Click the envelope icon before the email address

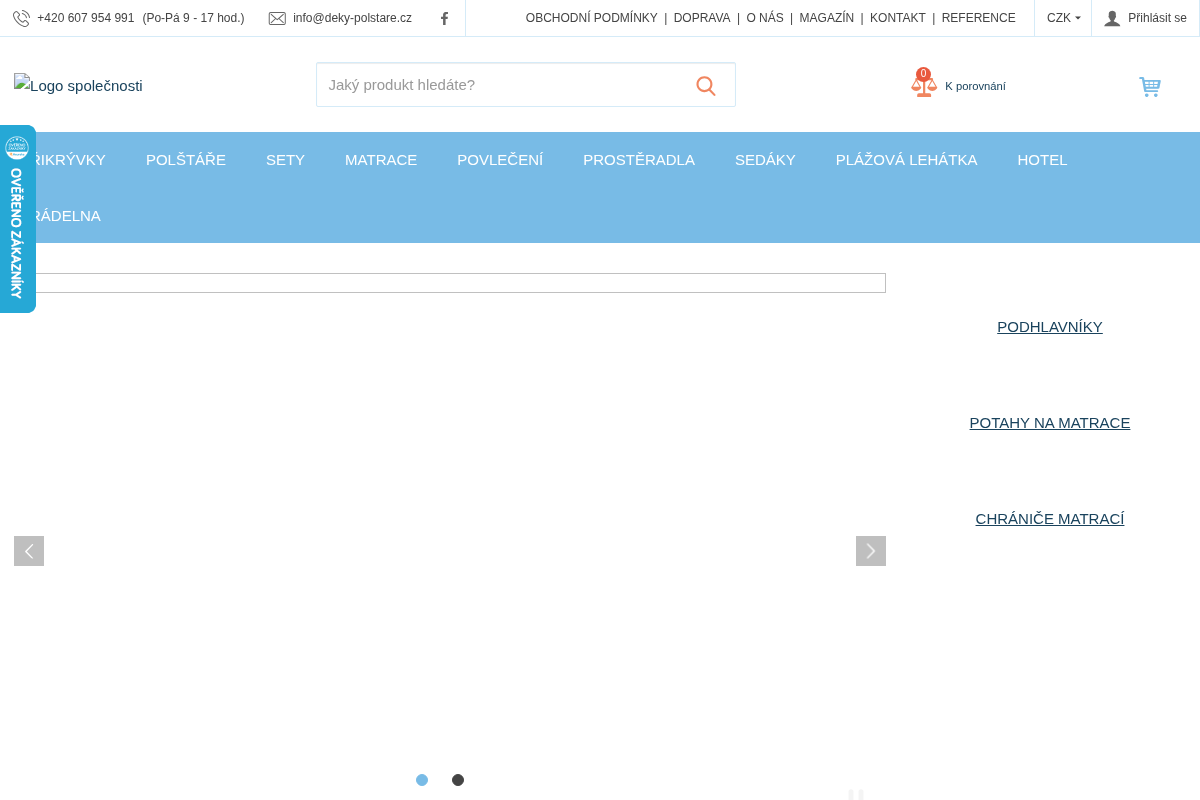(x=277, y=18)
